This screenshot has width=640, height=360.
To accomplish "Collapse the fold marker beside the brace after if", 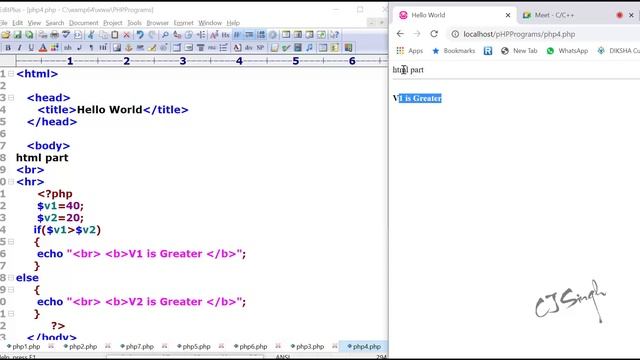I will click(11, 242).
